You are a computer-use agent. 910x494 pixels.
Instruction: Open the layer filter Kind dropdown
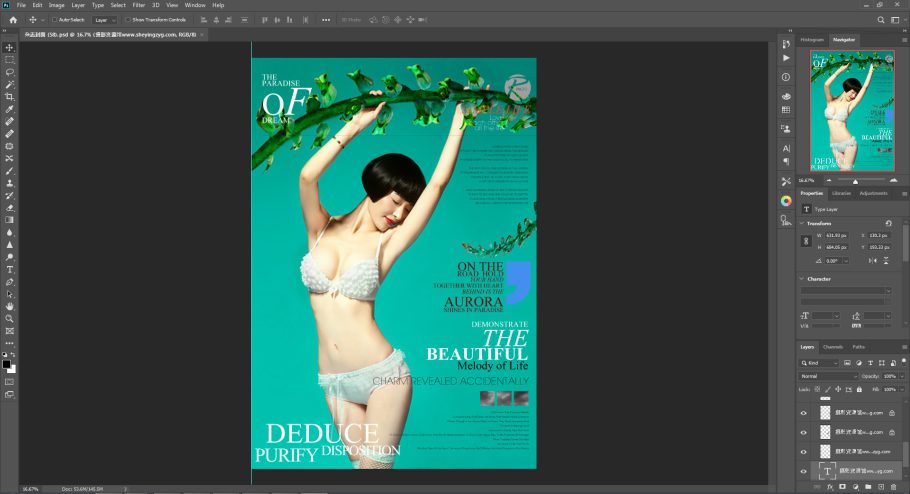pos(819,363)
